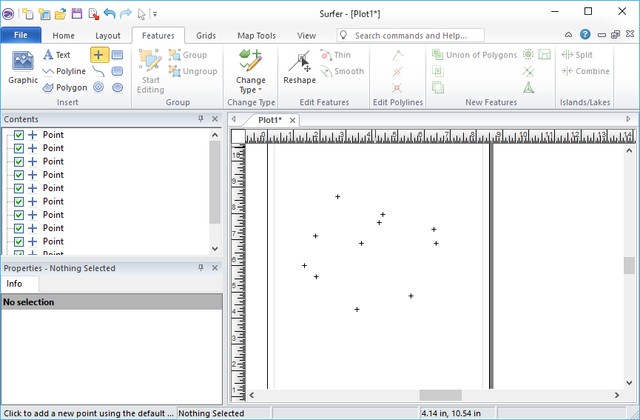640x420 pixels.
Task: Close the Contents panel
Action: click(215, 119)
